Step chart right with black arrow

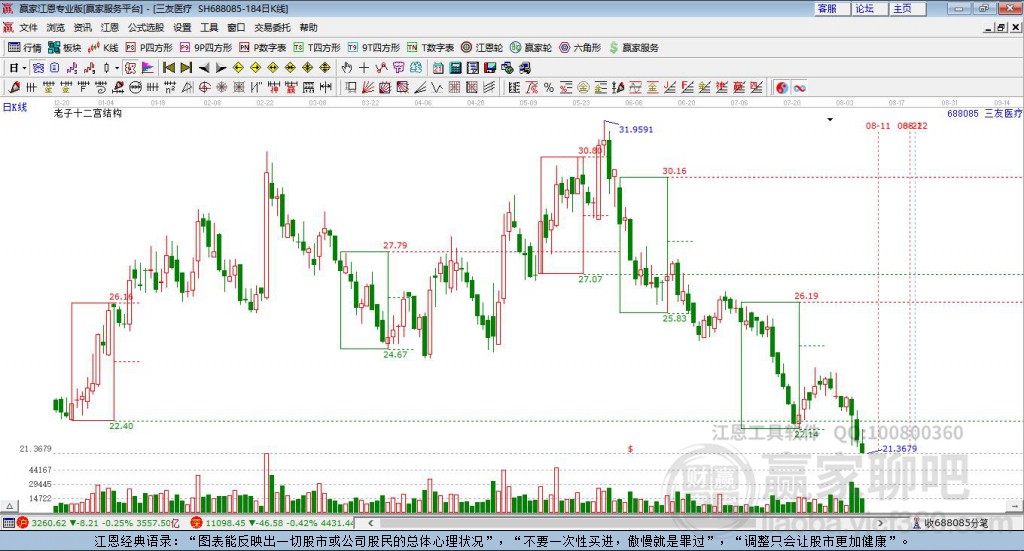[221, 68]
